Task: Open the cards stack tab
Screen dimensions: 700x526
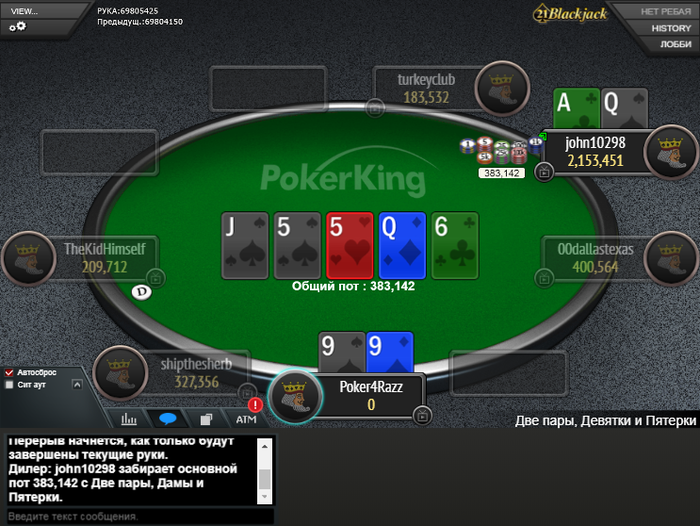Action: tap(206, 419)
